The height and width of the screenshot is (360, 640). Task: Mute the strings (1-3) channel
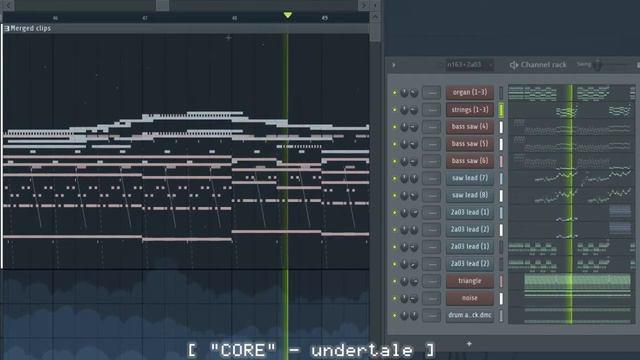tap(395, 110)
